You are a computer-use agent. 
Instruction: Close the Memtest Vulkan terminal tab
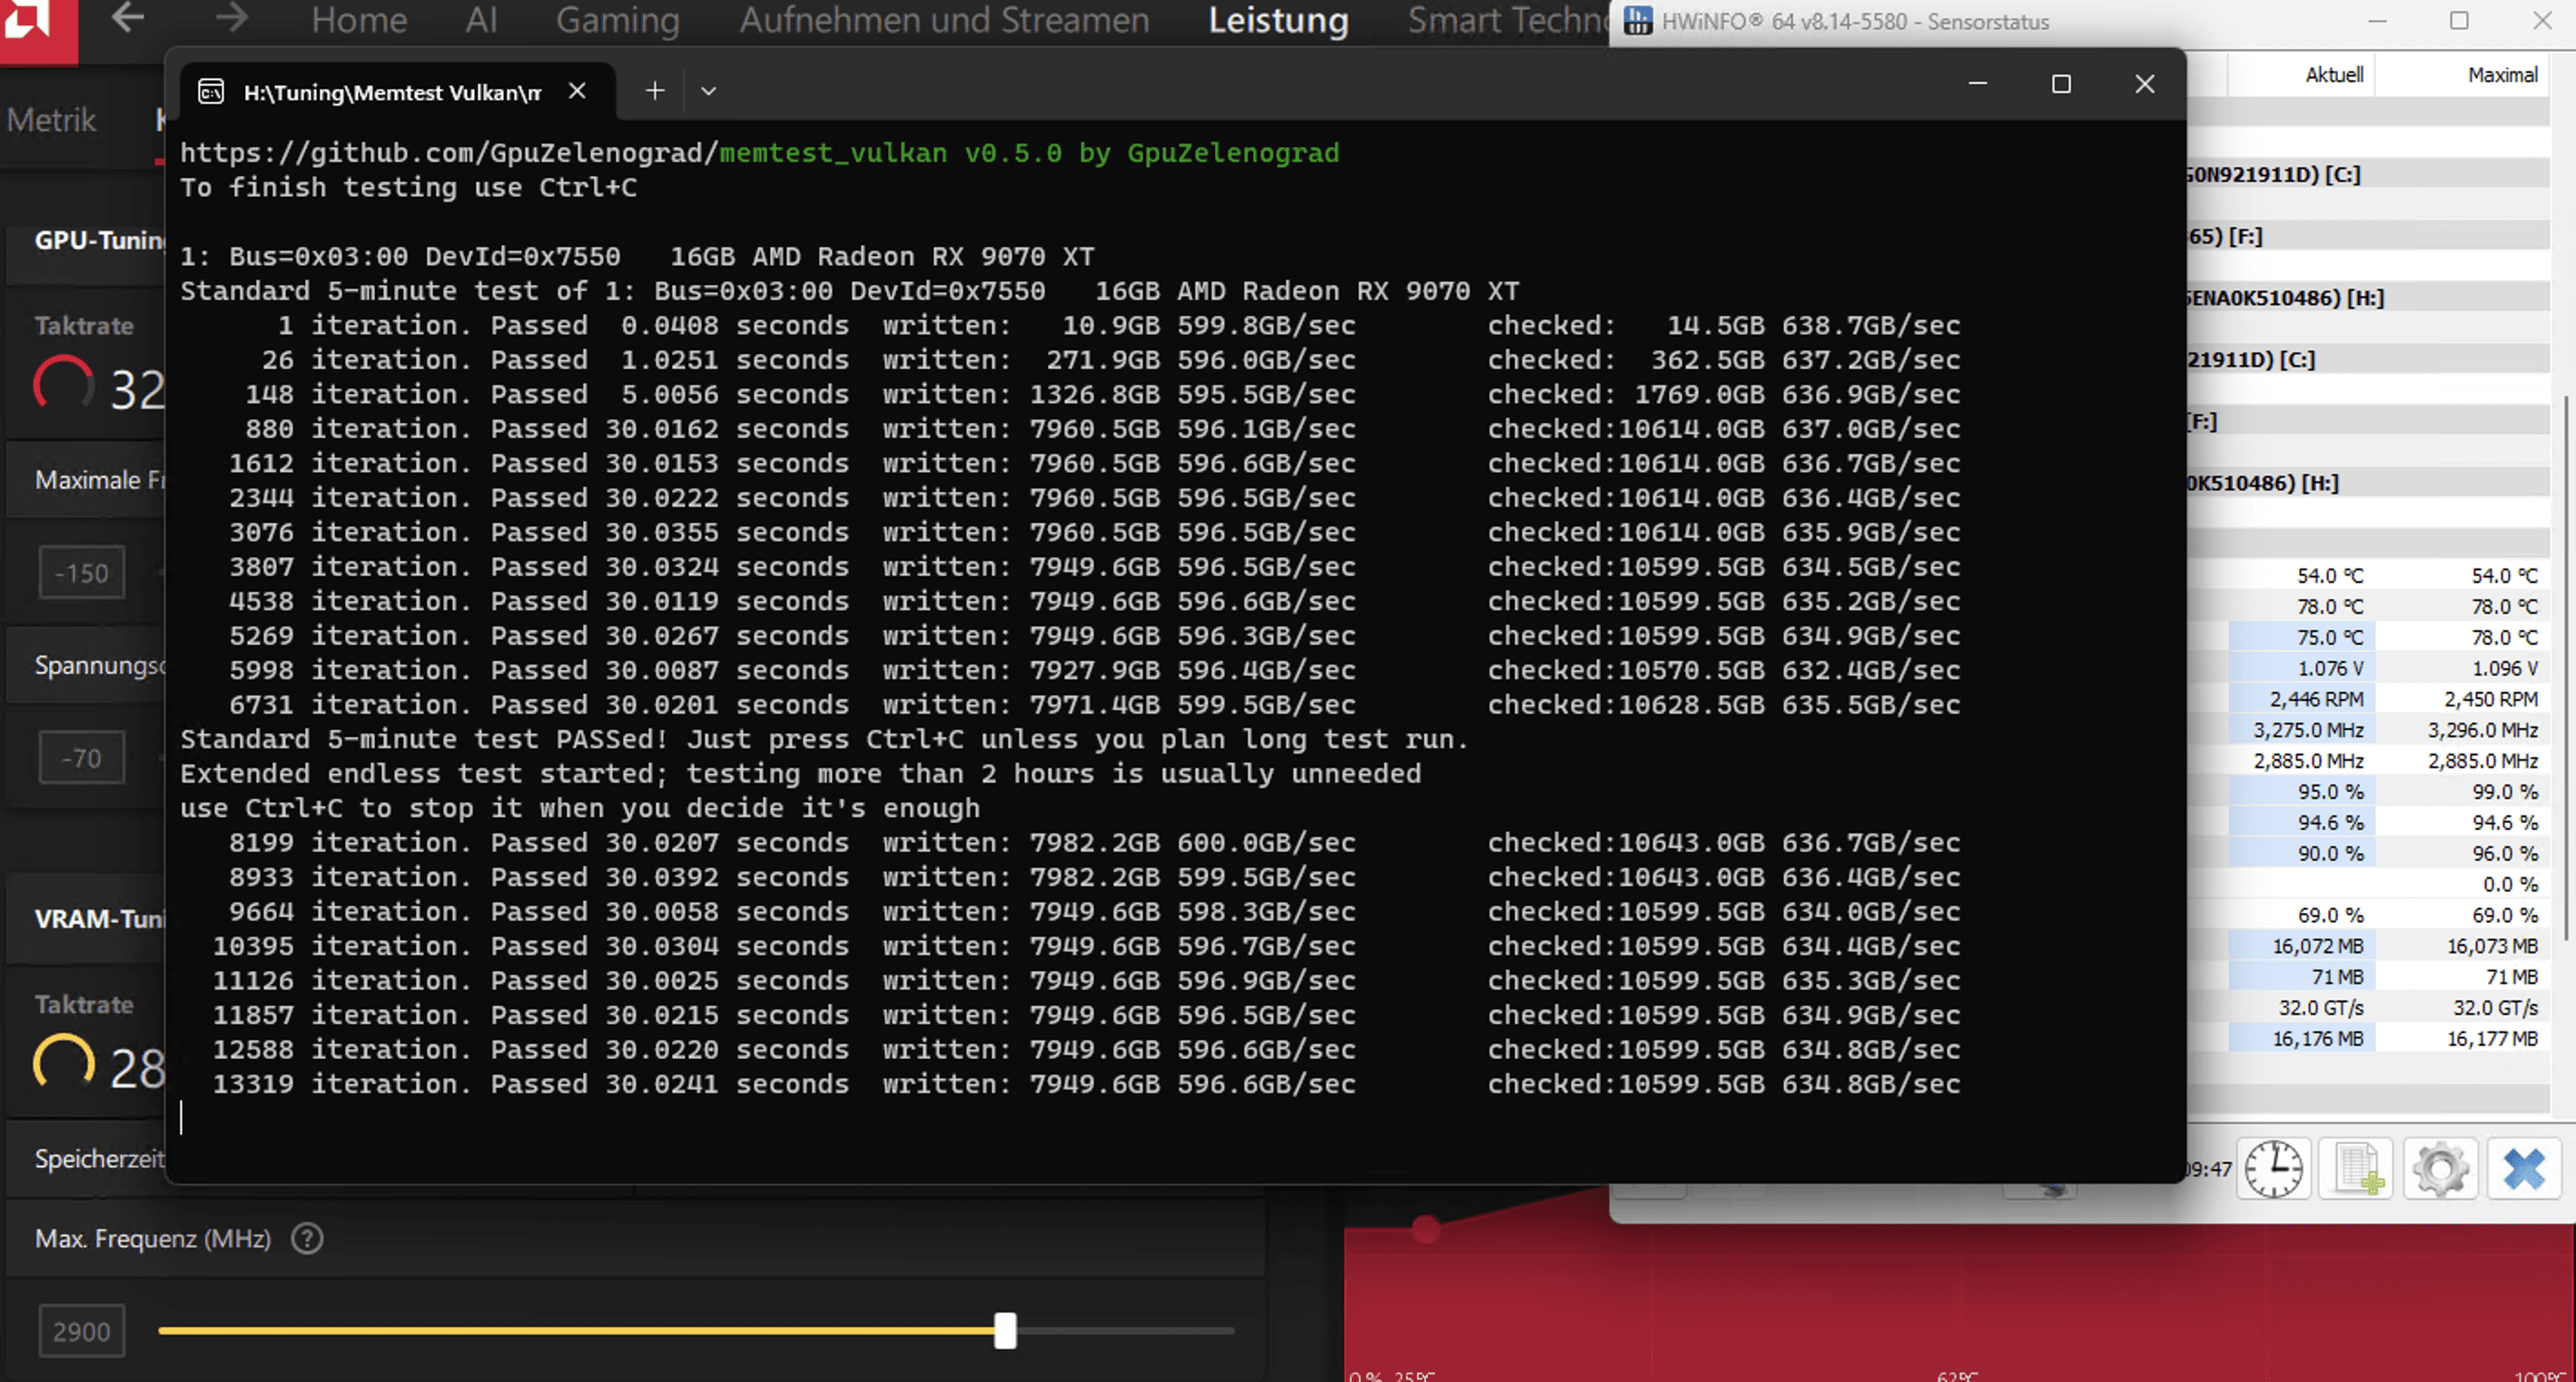[x=577, y=91]
